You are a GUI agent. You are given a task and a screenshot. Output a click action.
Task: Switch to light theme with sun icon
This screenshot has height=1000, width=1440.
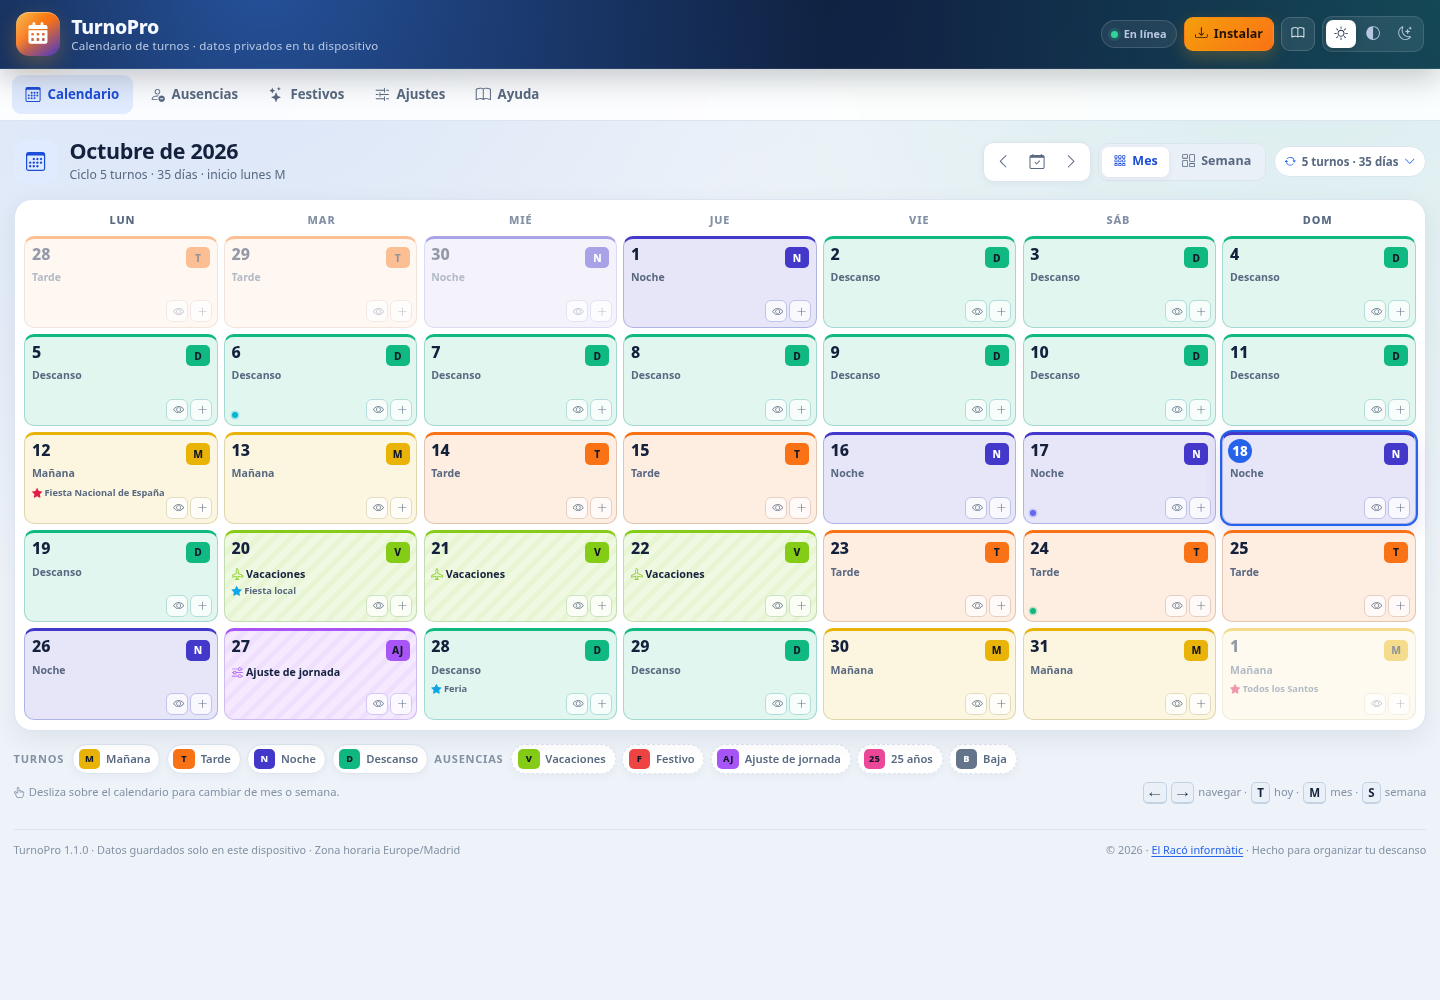[x=1341, y=34]
